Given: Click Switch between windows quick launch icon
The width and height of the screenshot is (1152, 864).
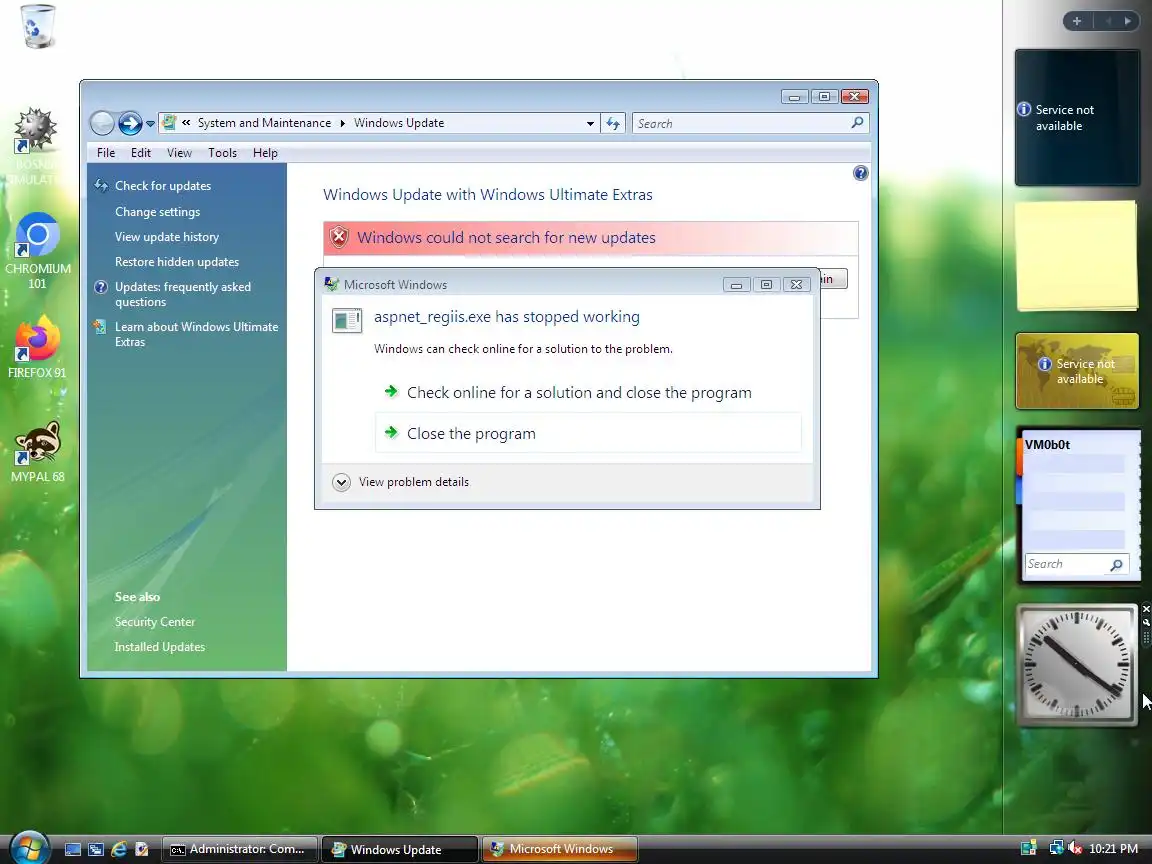Looking at the screenshot, I should coord(96,849).
